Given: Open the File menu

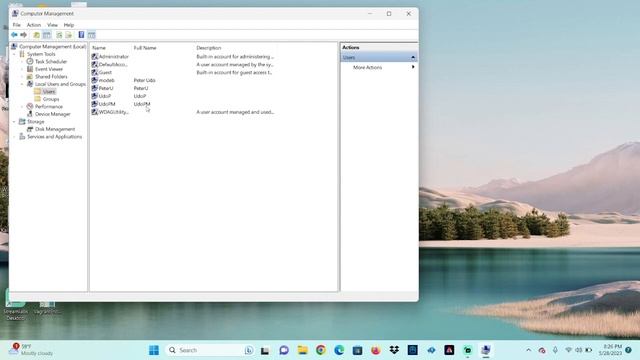Looking at the screenshot, I should point(17,25).
